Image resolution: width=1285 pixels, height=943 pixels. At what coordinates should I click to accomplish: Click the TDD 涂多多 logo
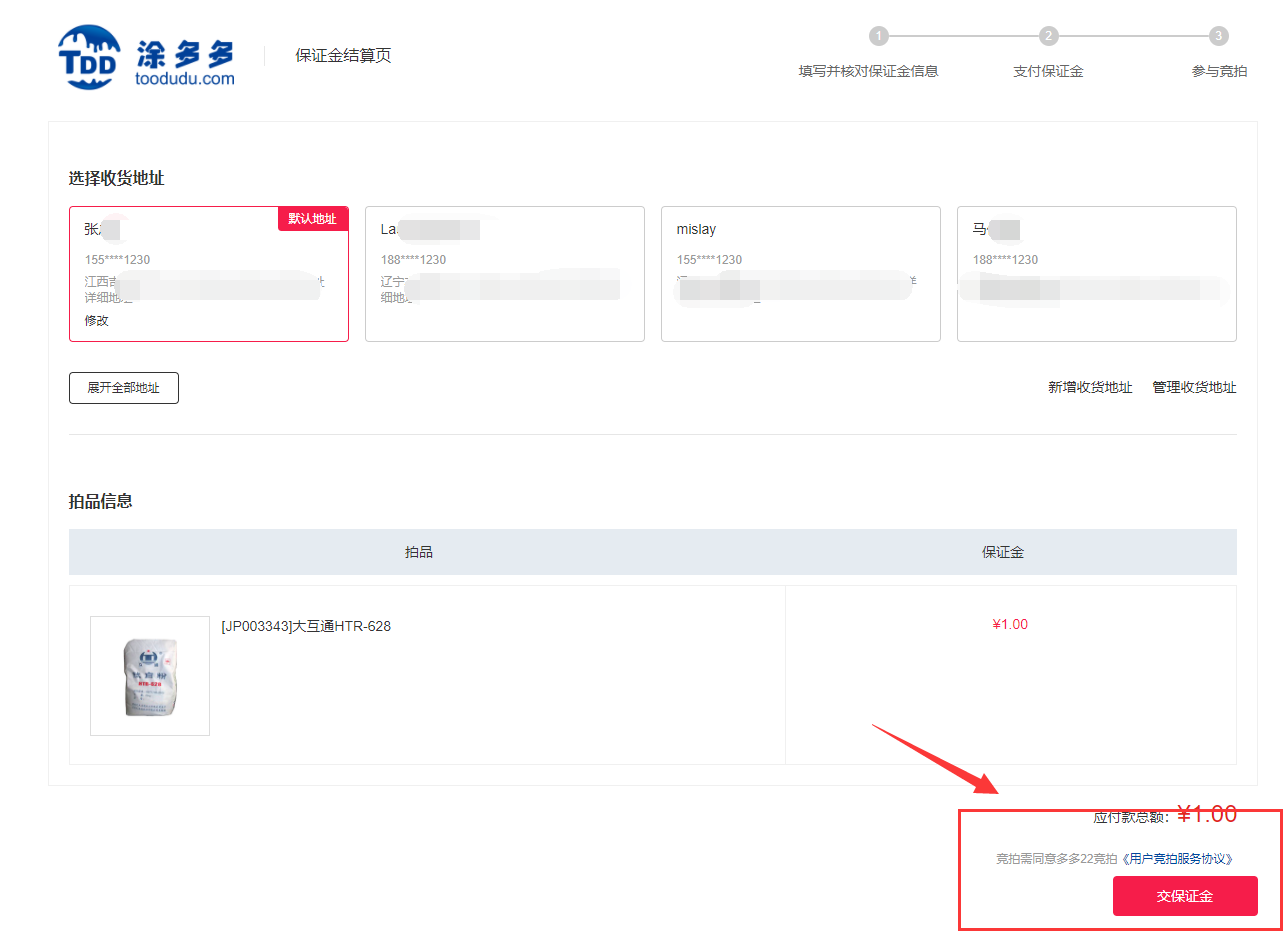pos(146,57)
